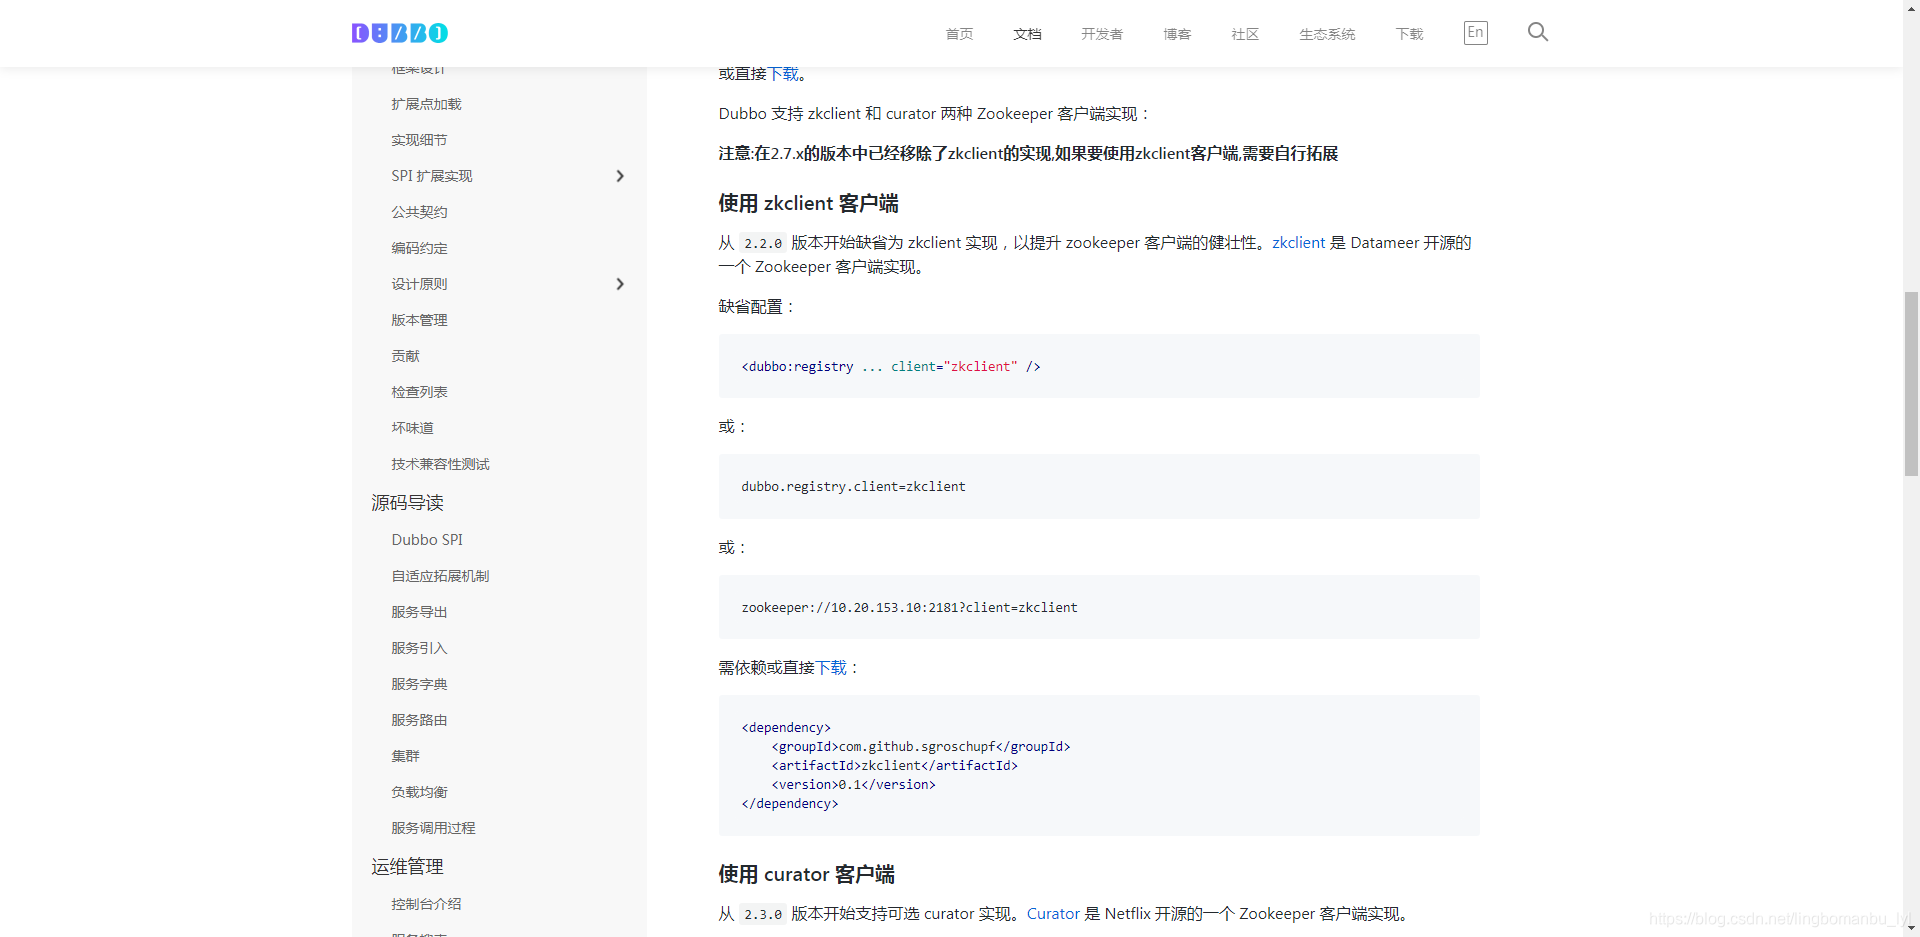Click the Dubbo logo

tap(400, 33)
